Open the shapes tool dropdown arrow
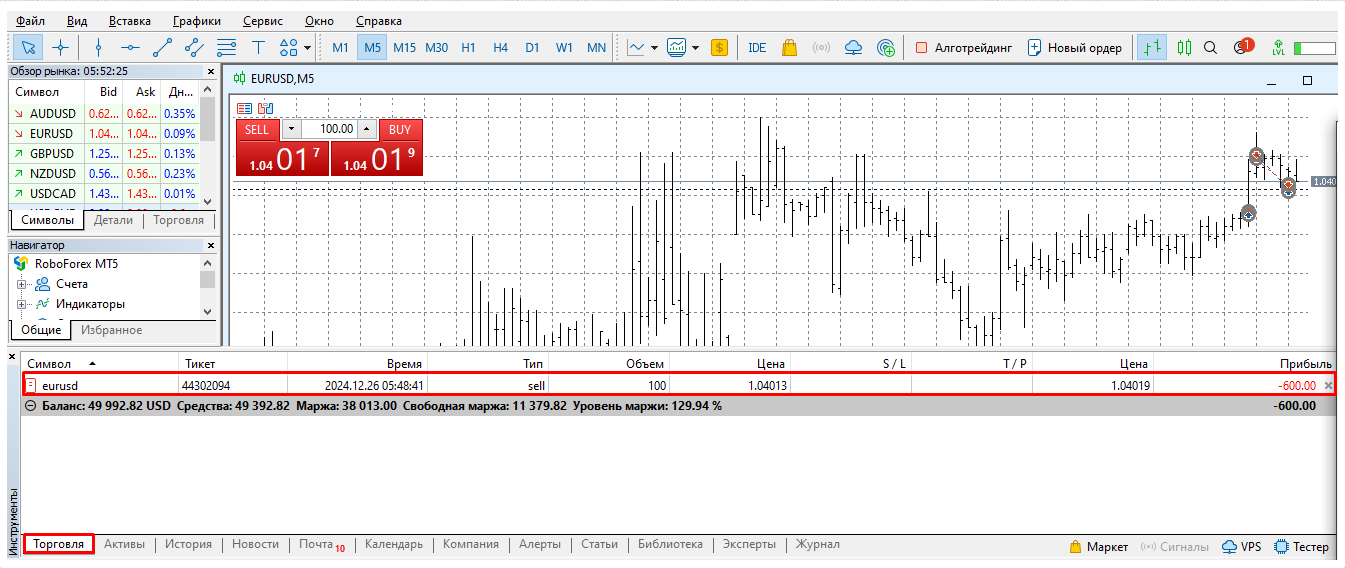 coord(308,47)
